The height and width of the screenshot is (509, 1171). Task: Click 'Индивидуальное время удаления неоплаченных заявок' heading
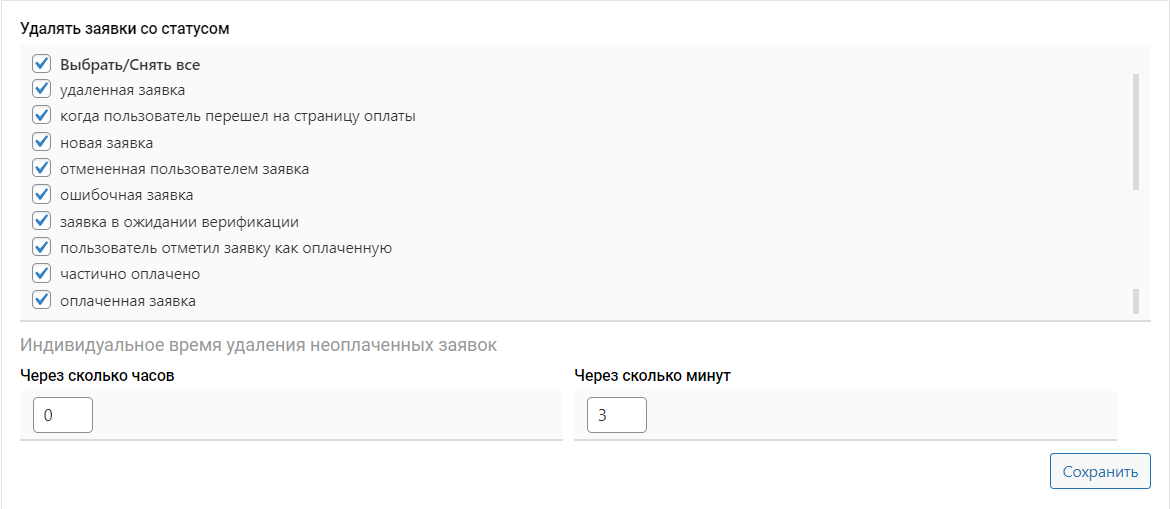coord(258,346)
